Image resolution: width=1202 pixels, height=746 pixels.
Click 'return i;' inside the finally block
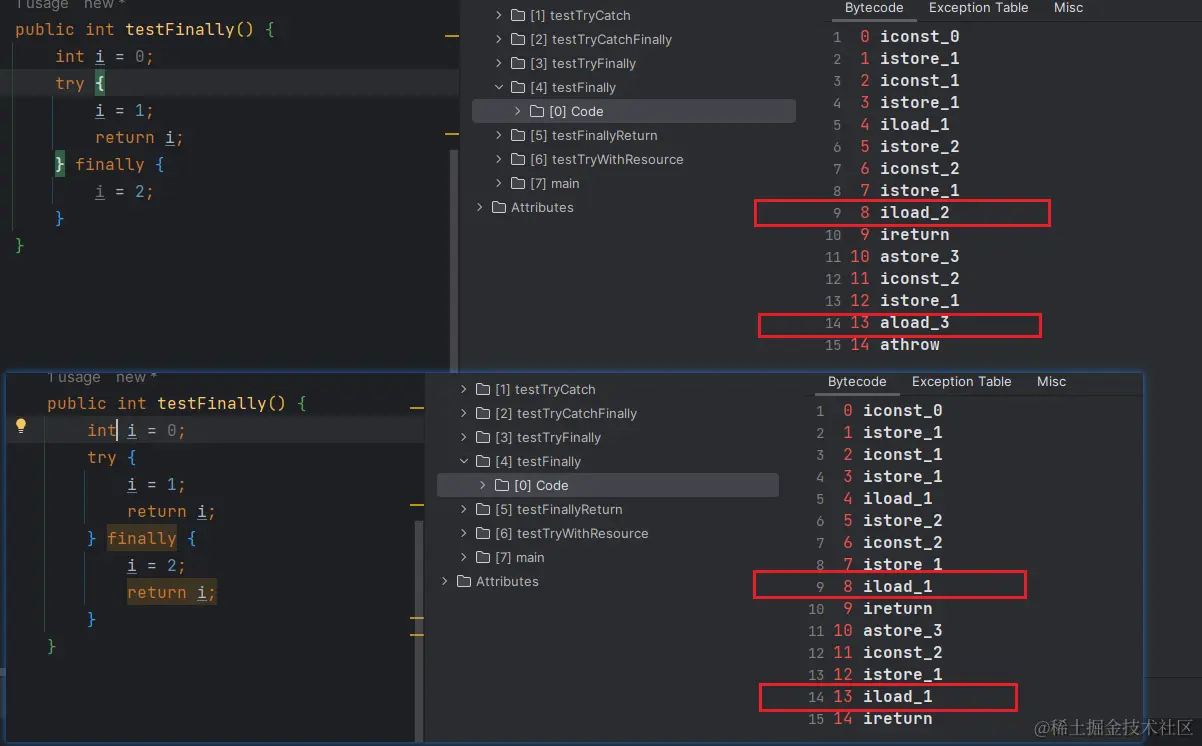click(171, 592)
